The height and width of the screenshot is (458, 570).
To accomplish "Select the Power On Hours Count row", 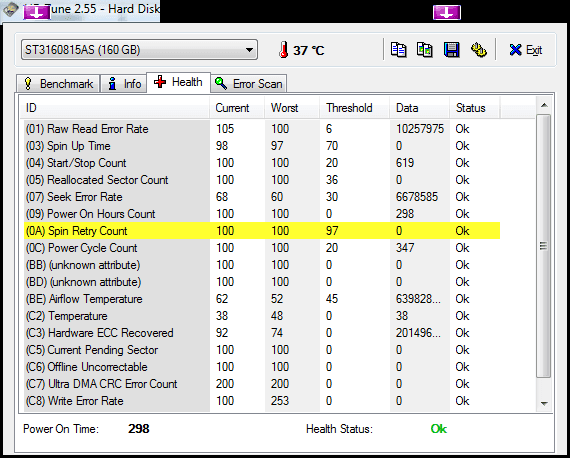I will (x=262, y=214).
